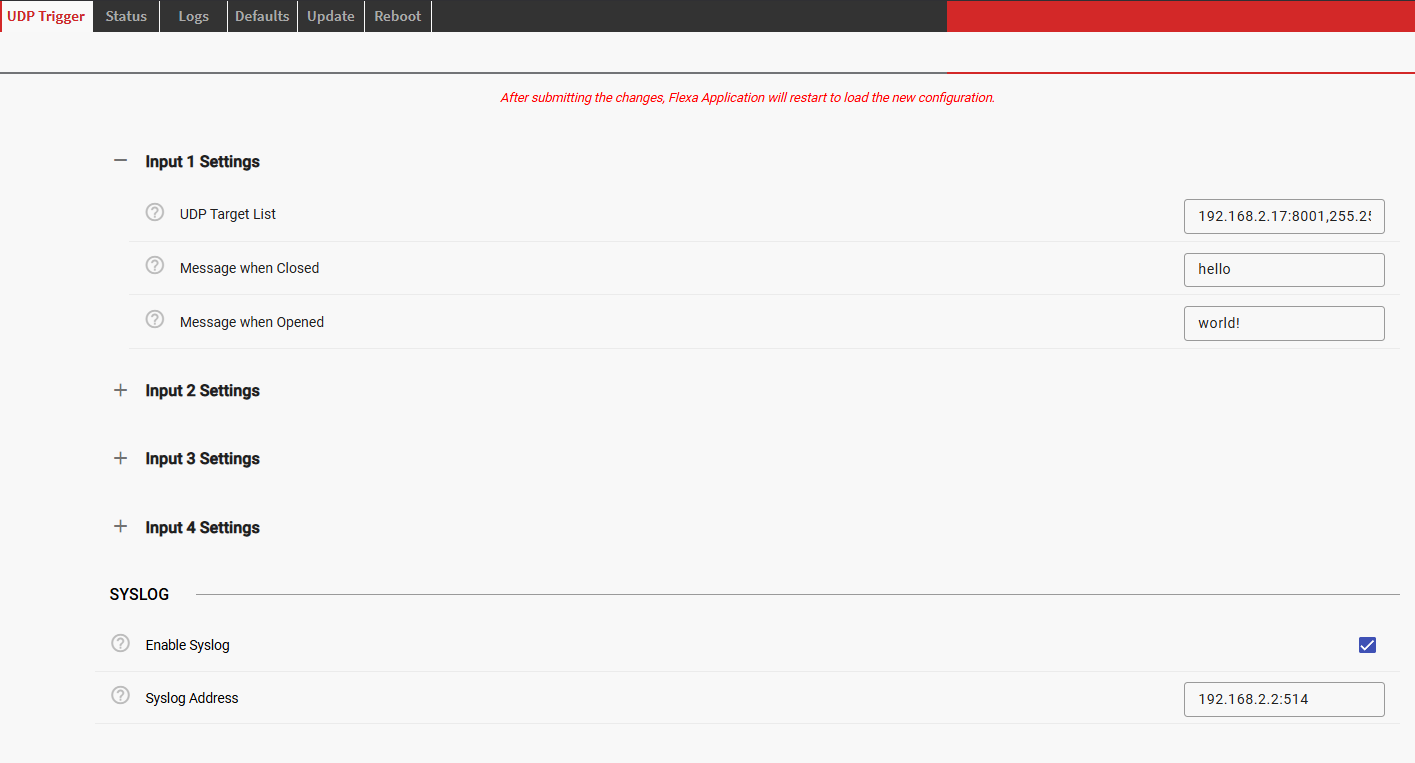Image resolution: width=1415 pixels, height=763 pixels.
Task: Click the Message when Opened text box
Action: (1284, 324)
